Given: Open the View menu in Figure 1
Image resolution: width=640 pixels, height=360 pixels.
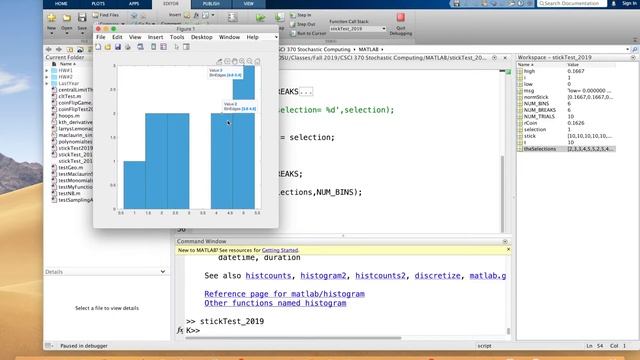Looking at the screenshot, I should pos(135,37).
